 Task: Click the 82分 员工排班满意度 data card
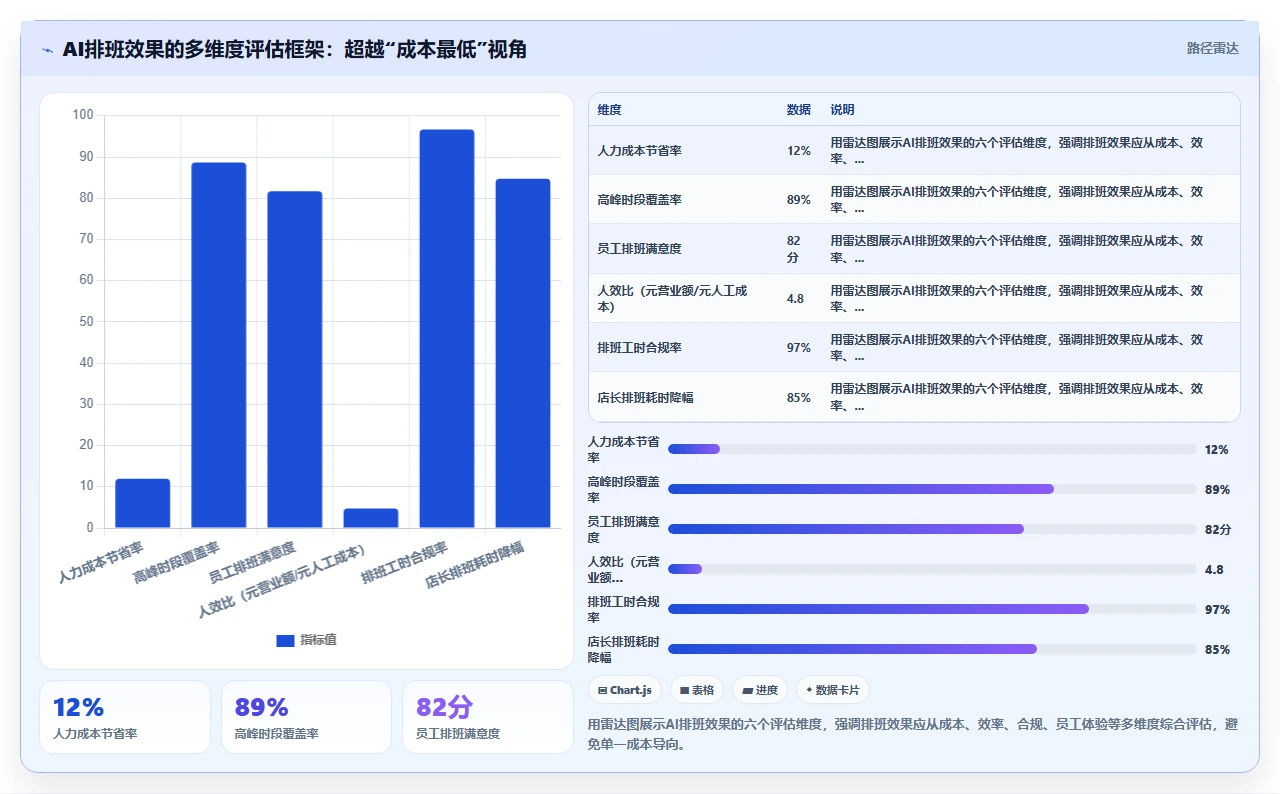[488, 717]
